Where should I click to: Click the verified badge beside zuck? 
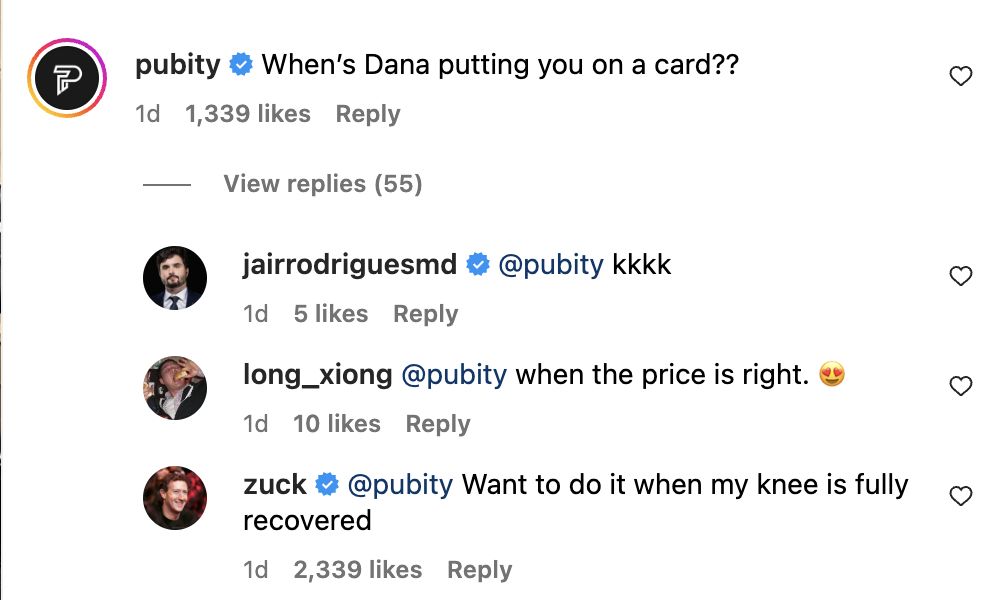coord(327,485)
